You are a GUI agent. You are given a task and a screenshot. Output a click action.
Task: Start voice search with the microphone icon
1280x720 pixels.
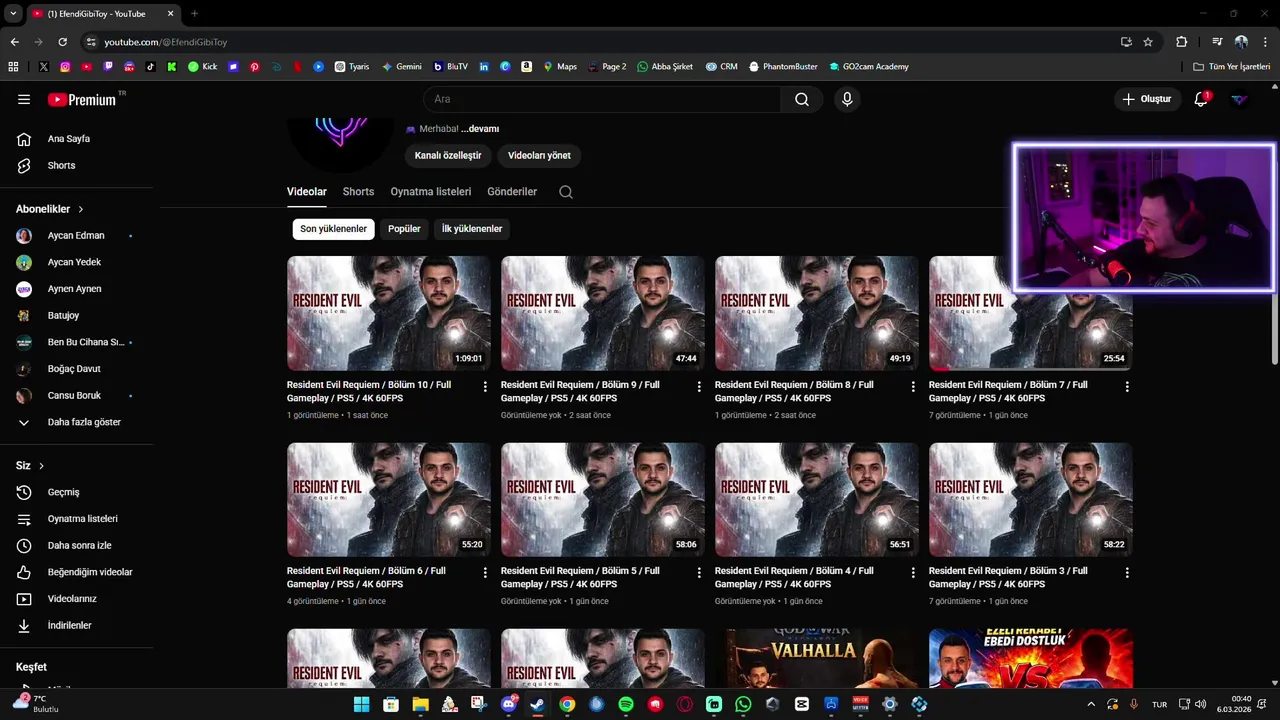[x=847, y=99]
